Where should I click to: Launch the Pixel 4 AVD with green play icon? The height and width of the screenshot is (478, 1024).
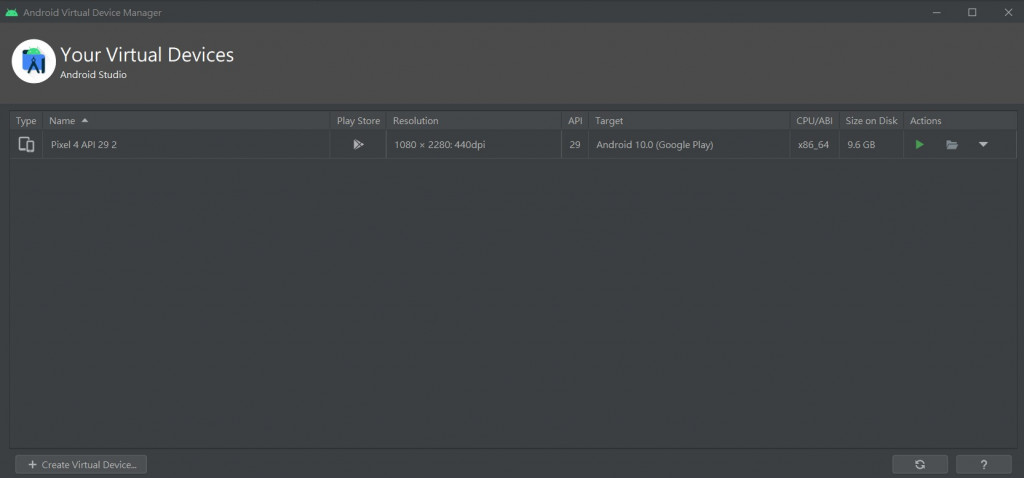coord(920,144)
